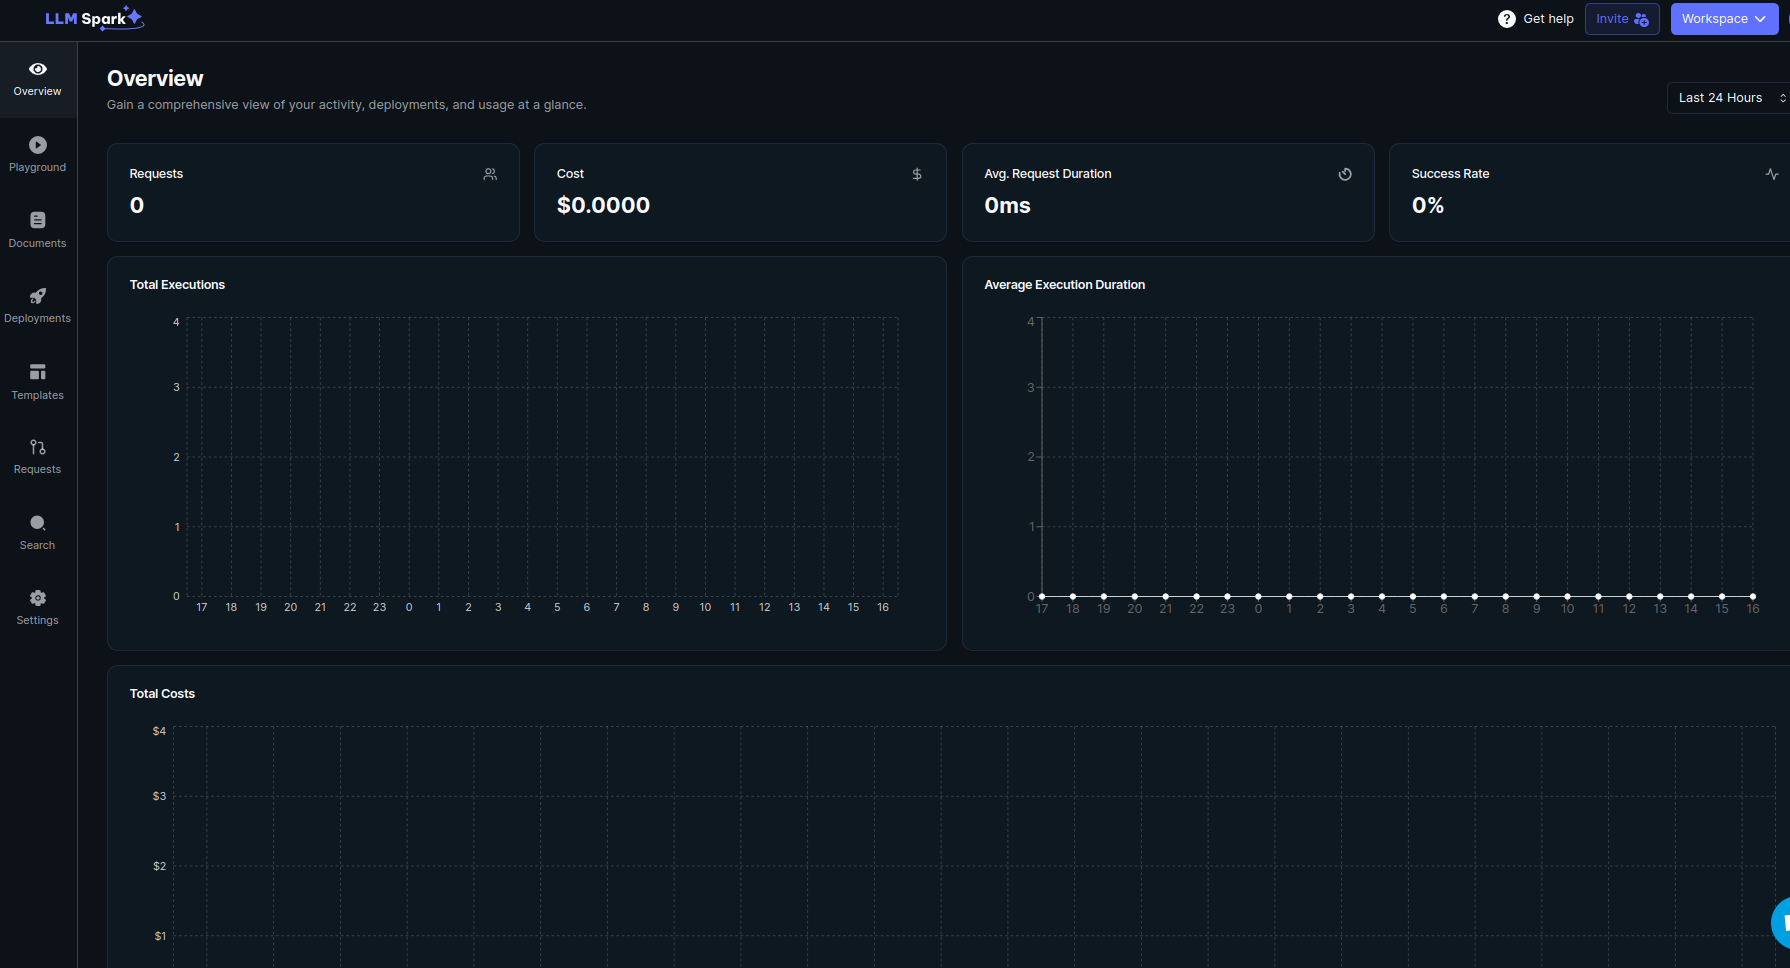Click the activity icon on Success Rate card
The image size is (1790, 968).
(1772, 174)
